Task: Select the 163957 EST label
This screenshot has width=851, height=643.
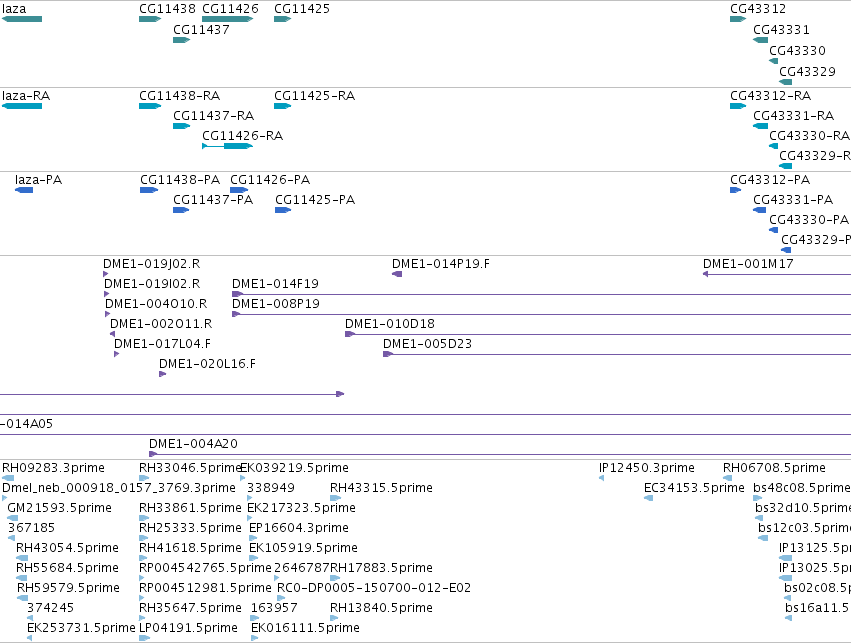Action: (x=274, y=608)
